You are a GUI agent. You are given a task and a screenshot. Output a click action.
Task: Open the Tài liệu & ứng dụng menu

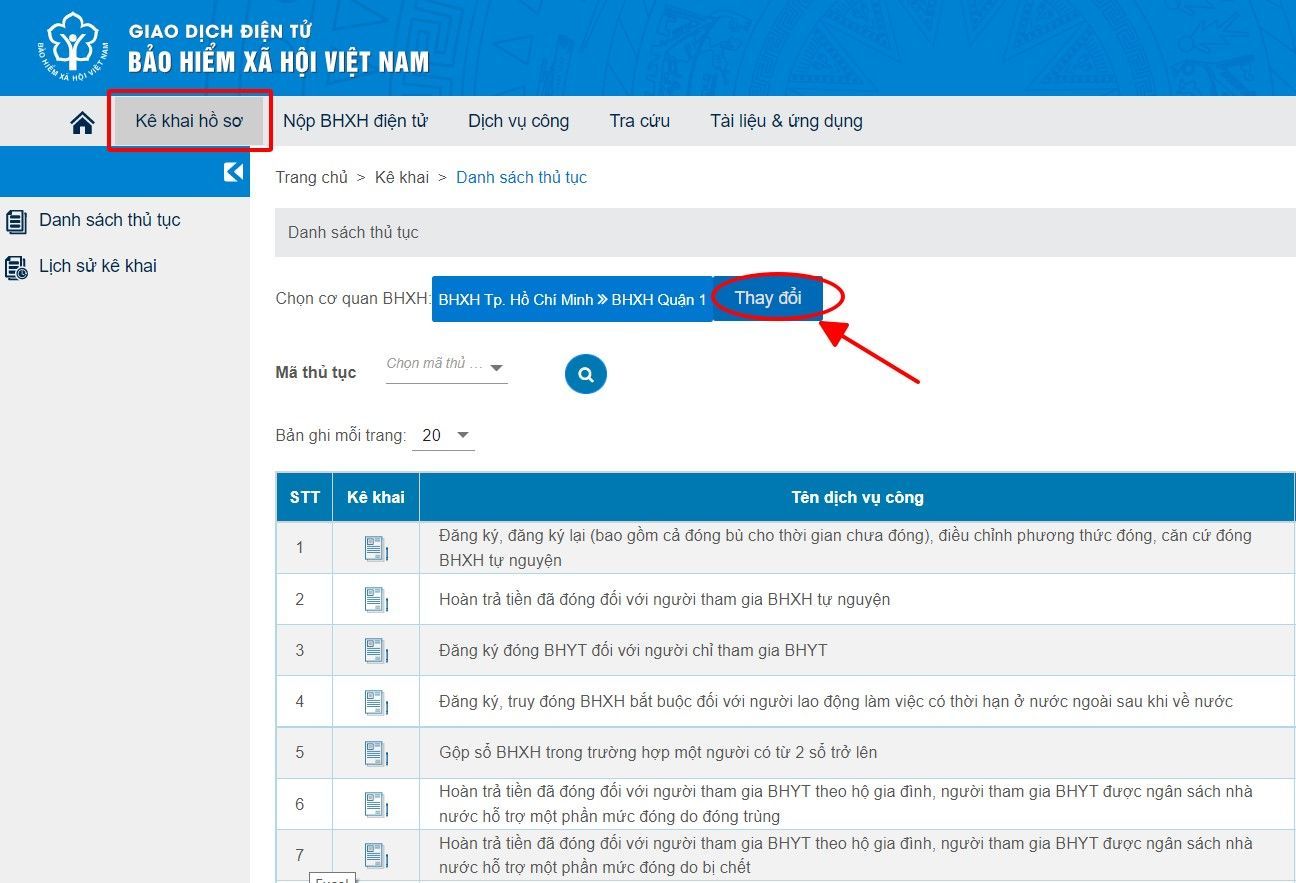[x=786, y=121]
